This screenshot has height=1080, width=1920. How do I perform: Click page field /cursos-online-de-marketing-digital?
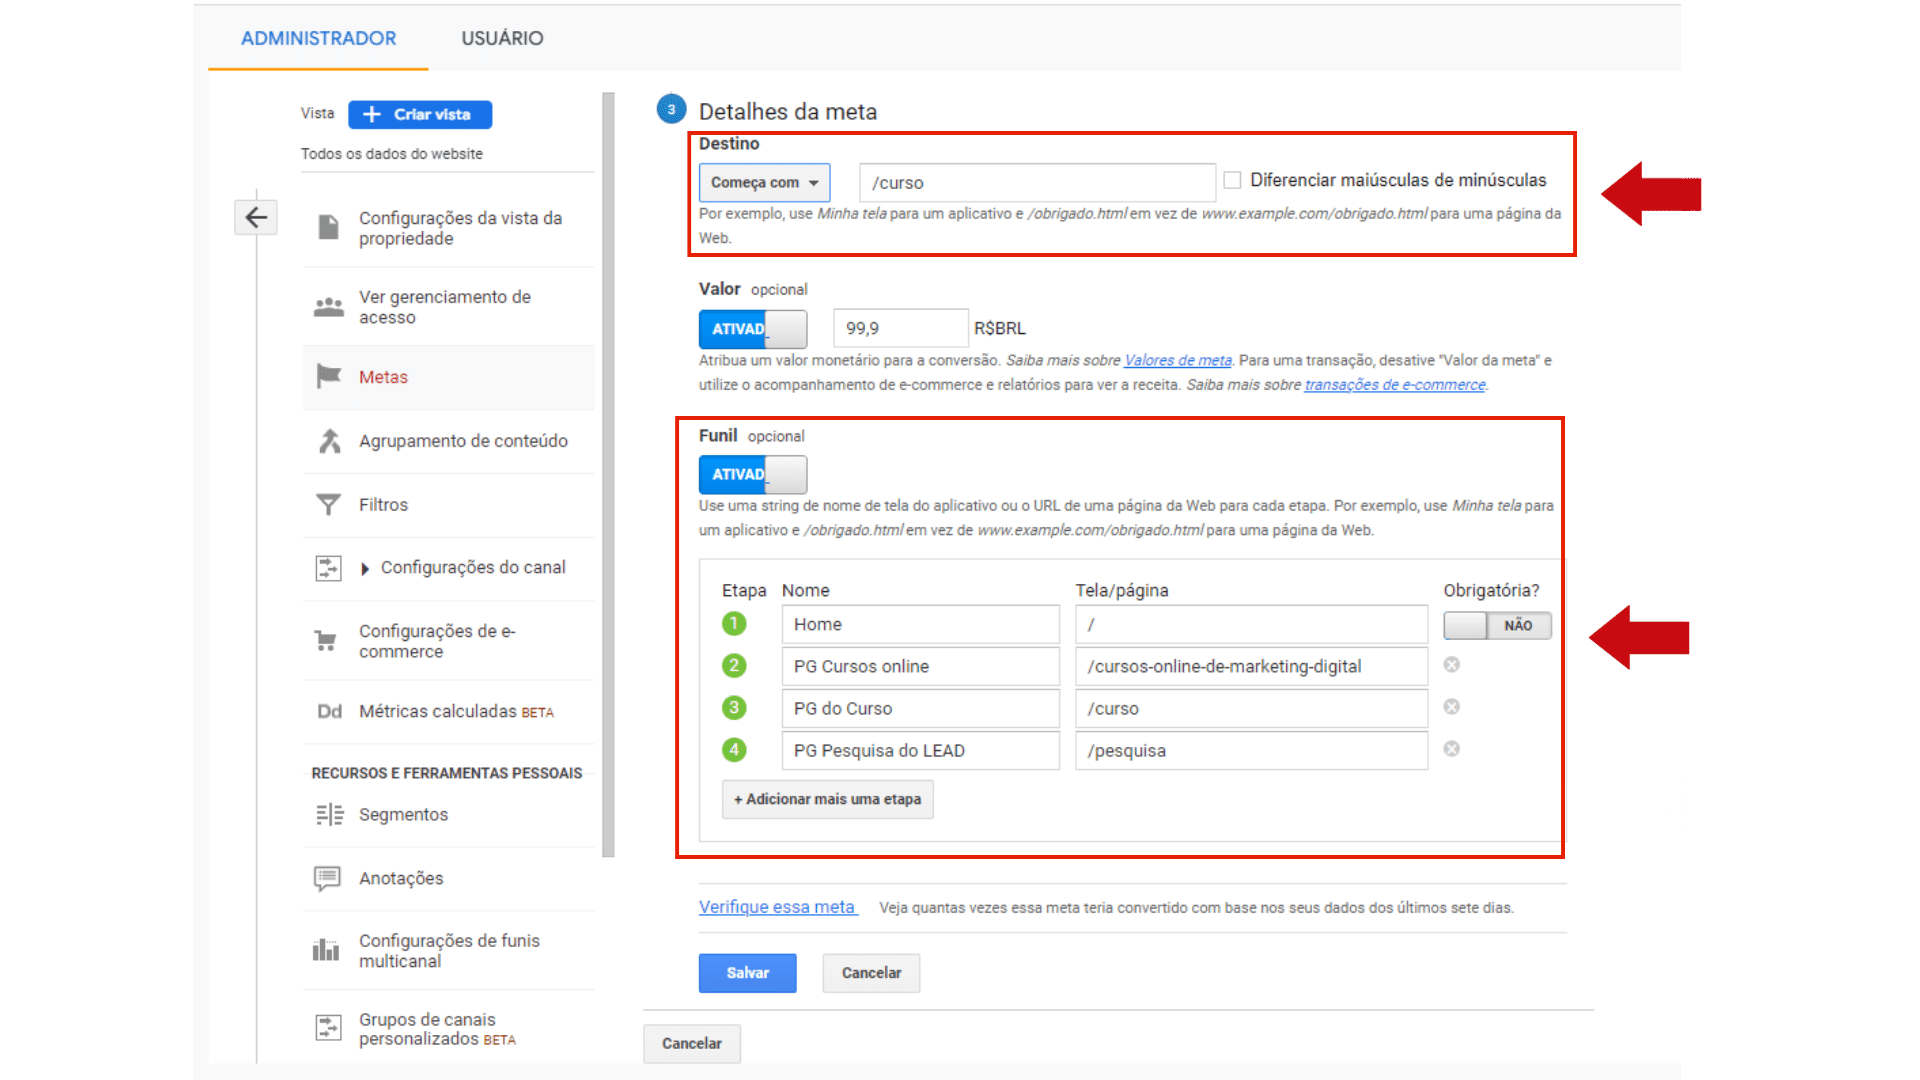pos(1251,666)
